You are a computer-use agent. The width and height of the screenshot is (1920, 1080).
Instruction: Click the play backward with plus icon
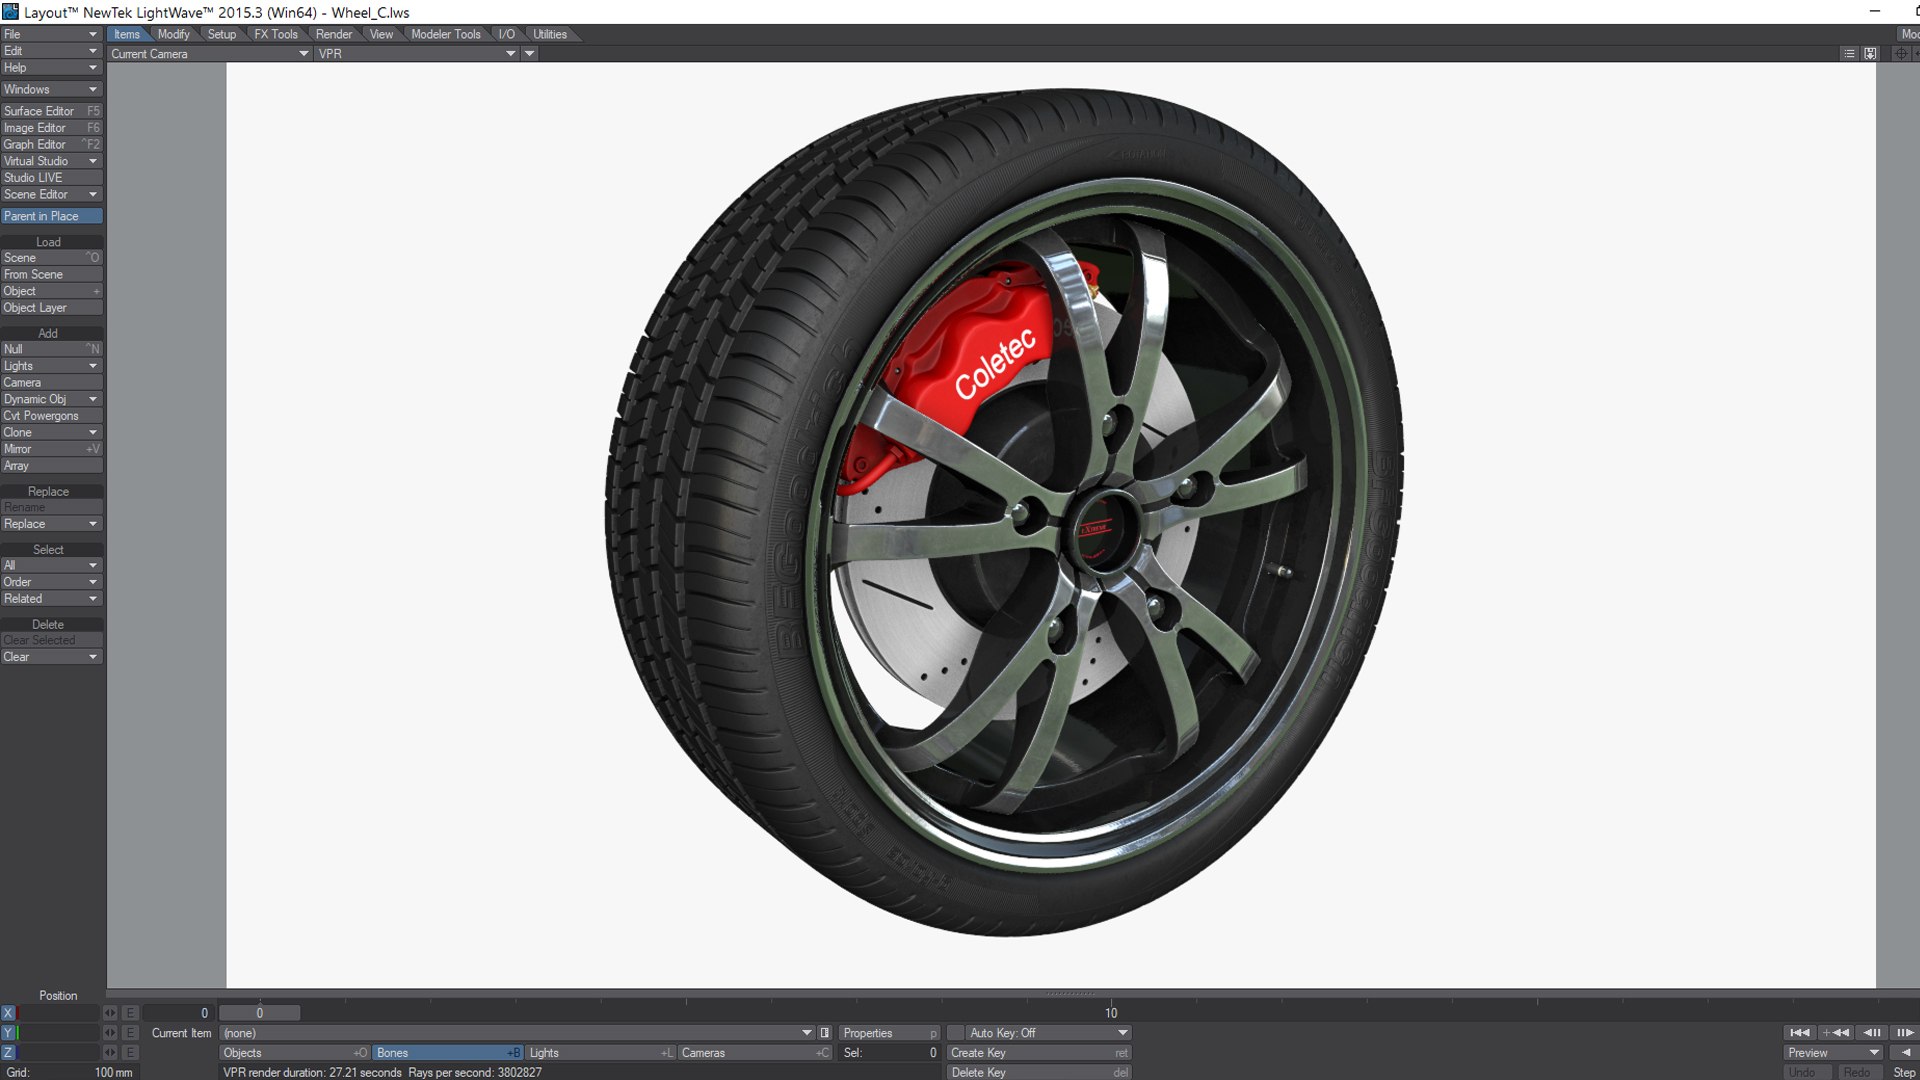pos(1835,1033)
